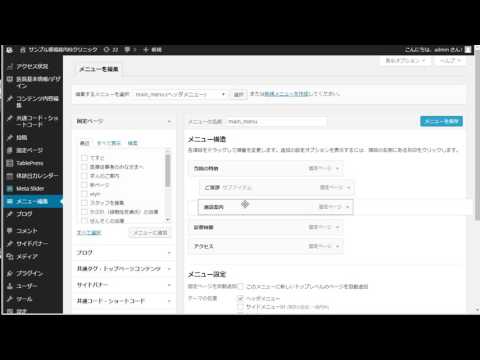Image resolution: width=480 pixels, height=360 pixels.
Task: Click the メニューの名前 main_menu input field
Action: click(x=276, y=122)
